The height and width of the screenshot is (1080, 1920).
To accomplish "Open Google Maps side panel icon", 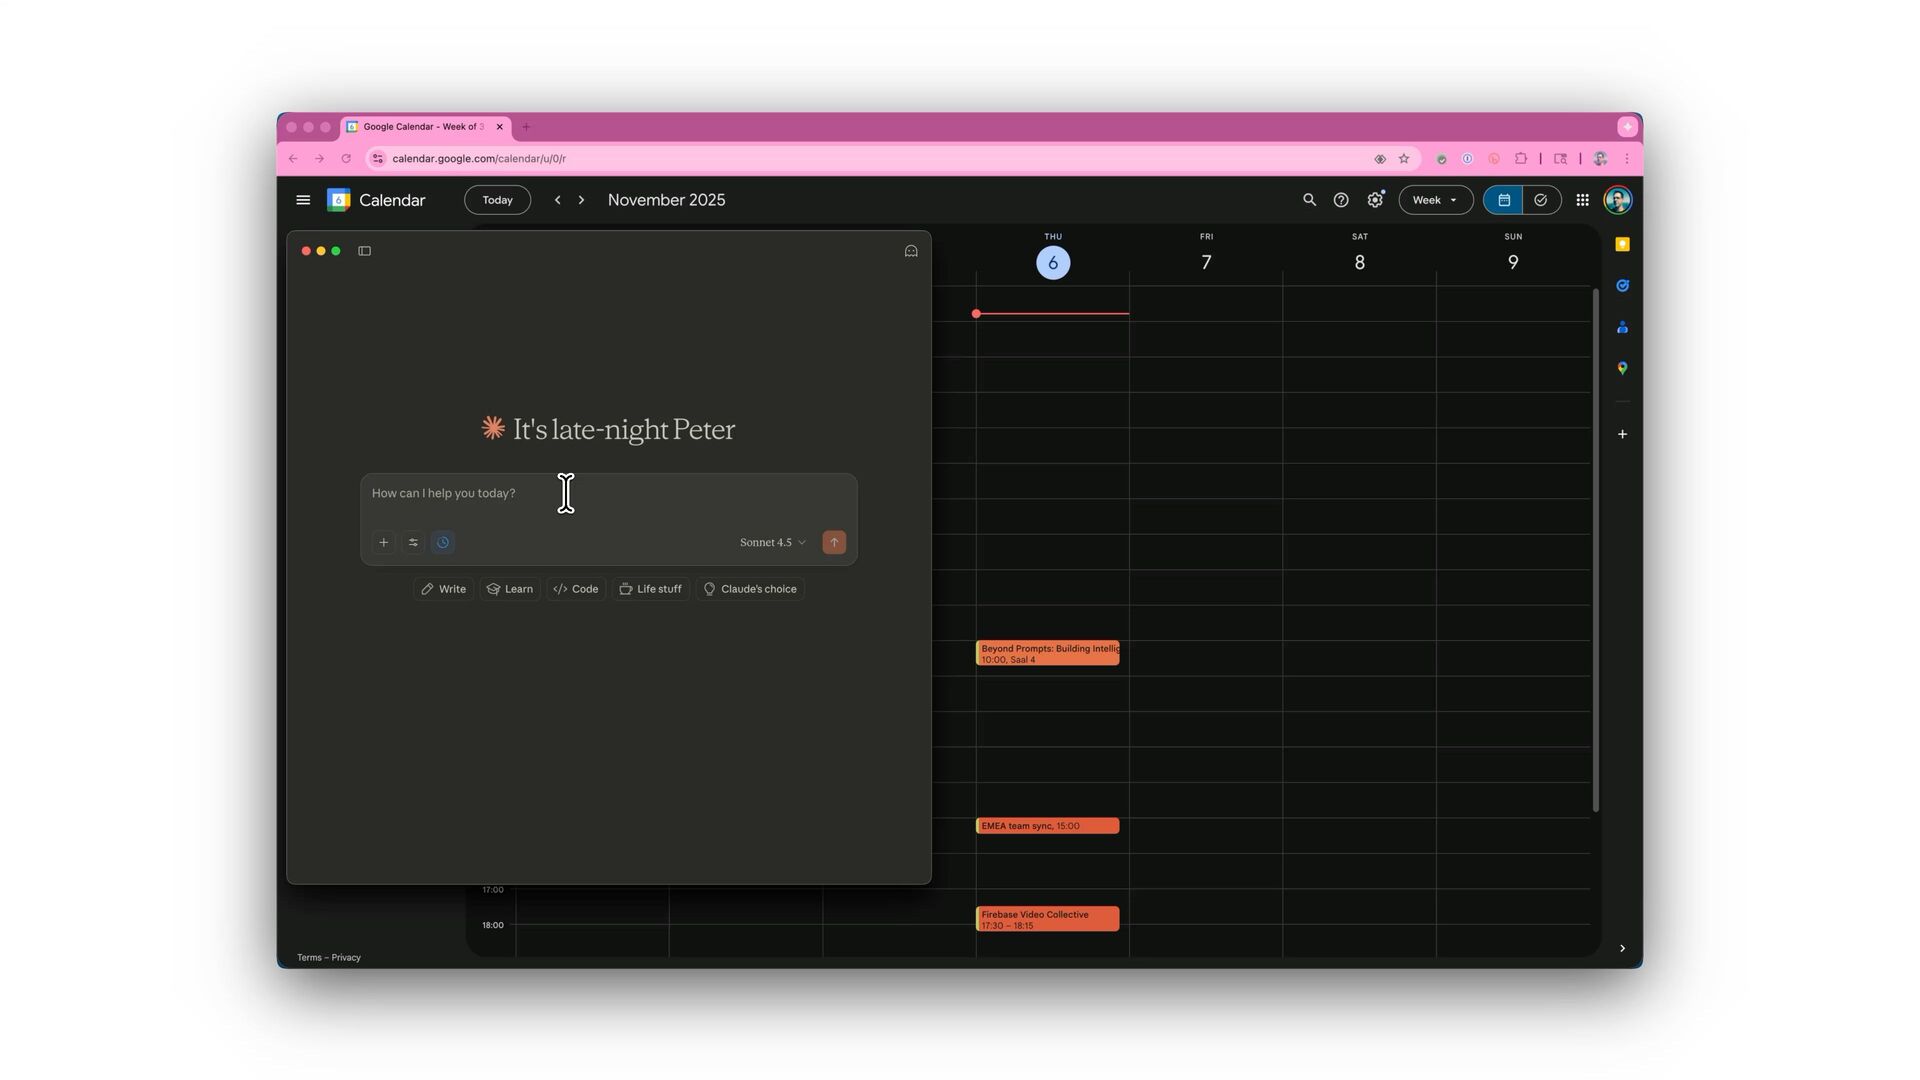I will [1622, 369].
